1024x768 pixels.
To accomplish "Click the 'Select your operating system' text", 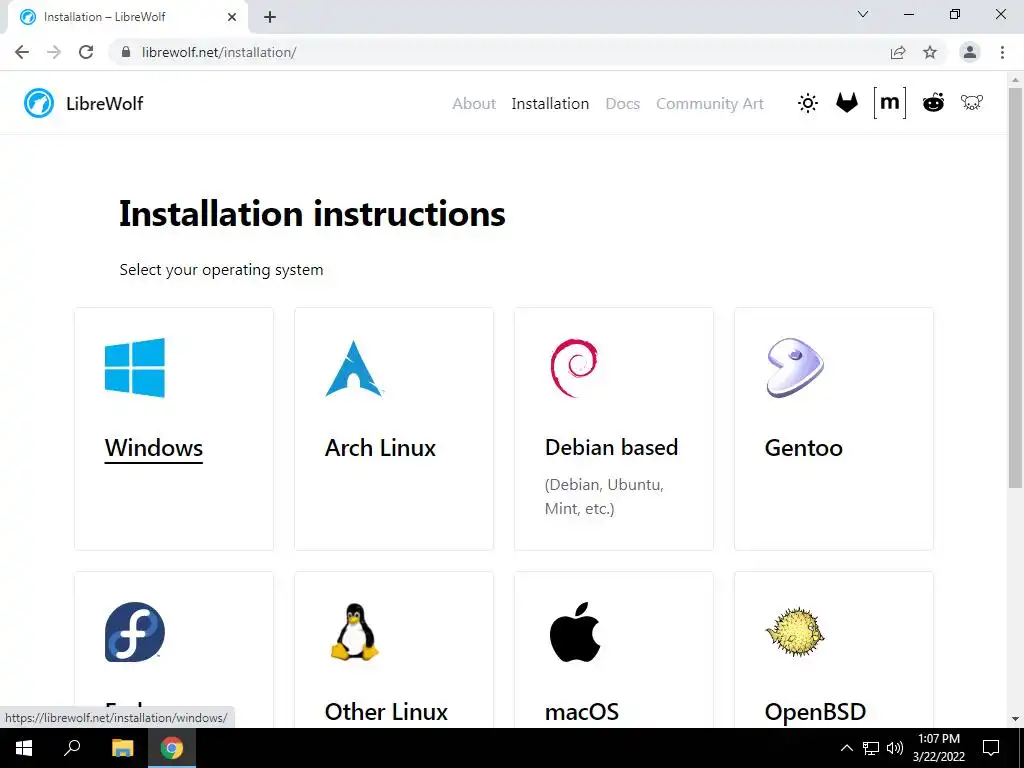I will pyautogui.click(x=221, y=270).
